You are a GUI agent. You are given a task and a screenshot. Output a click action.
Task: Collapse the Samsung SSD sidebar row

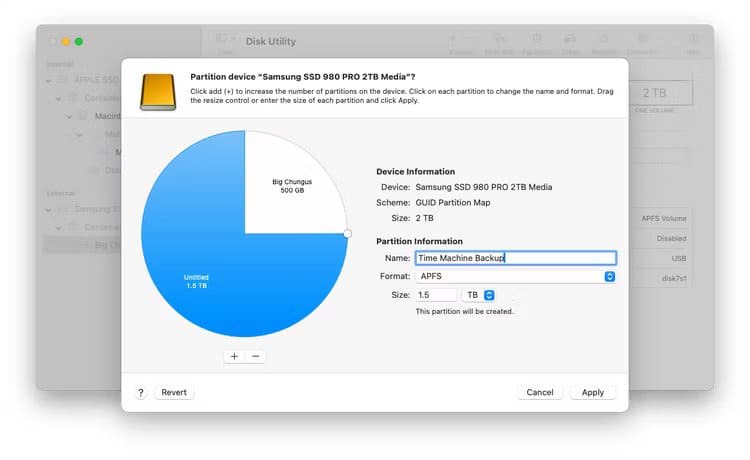click(49, 210)
